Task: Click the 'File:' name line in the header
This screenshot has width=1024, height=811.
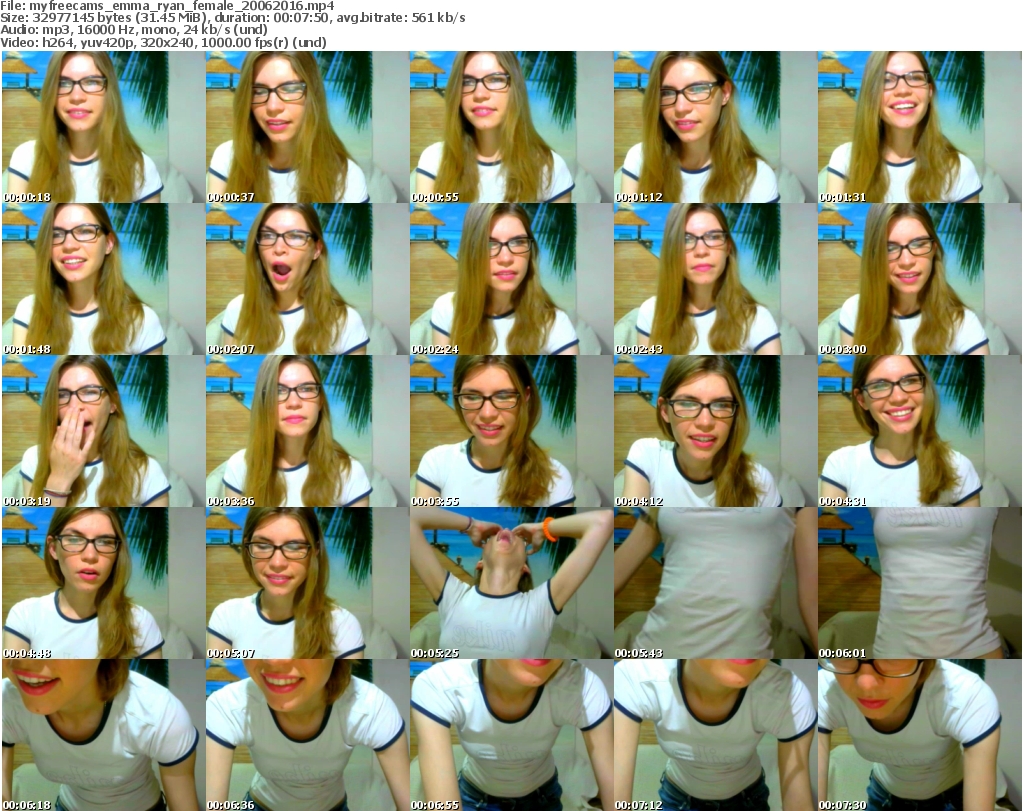Action: [x=167, y=6]
